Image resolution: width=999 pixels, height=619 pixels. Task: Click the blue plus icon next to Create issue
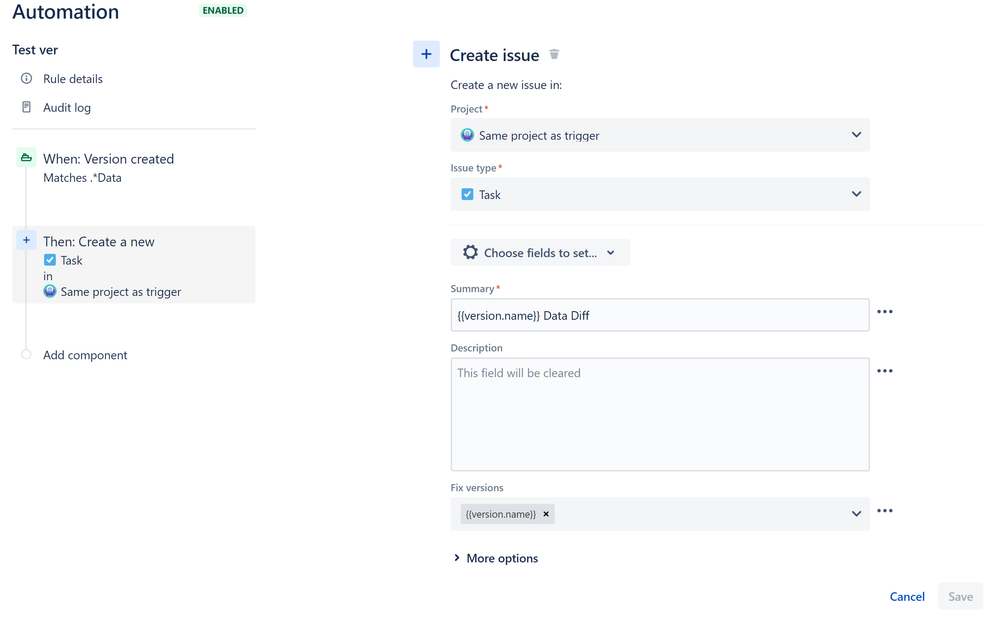(x=426, y=54)
